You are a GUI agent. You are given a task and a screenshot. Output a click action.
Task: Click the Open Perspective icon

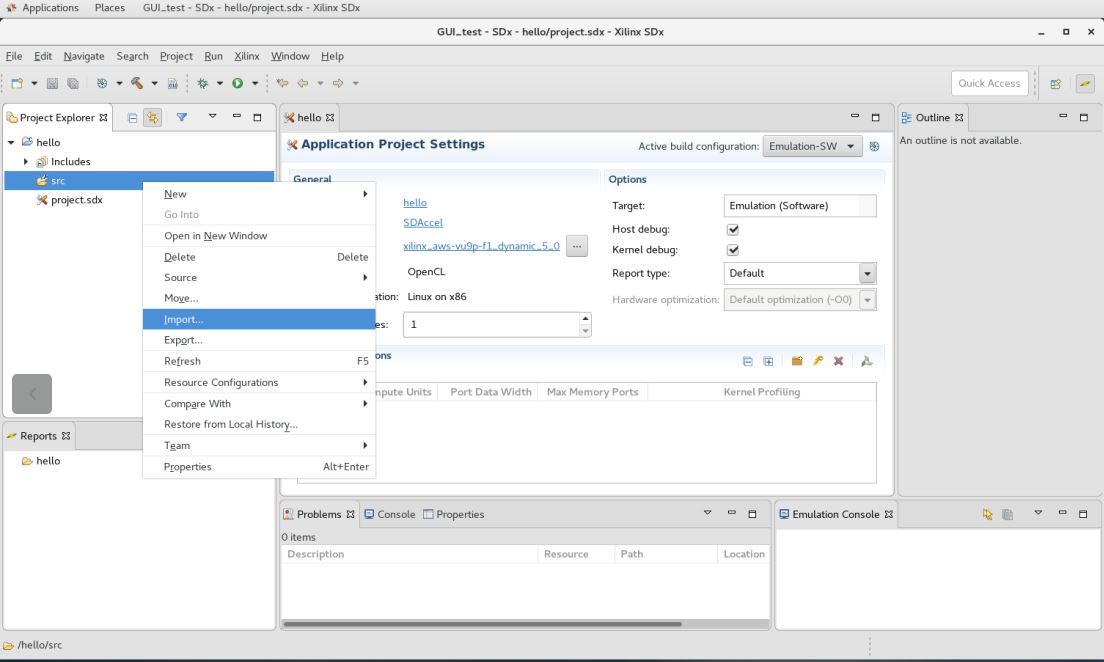[1055, 84]
